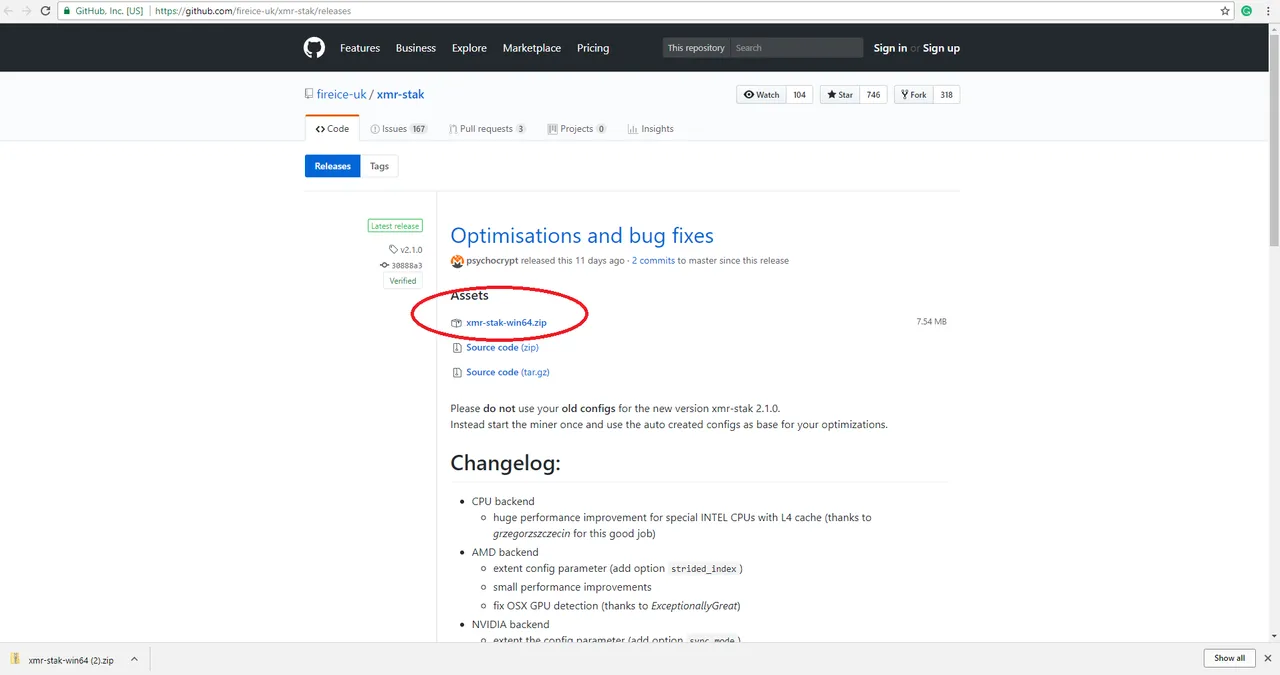The image size is (1280, 675).
Task: Go back with browser back arrow
Action: (x=9, y=11)
